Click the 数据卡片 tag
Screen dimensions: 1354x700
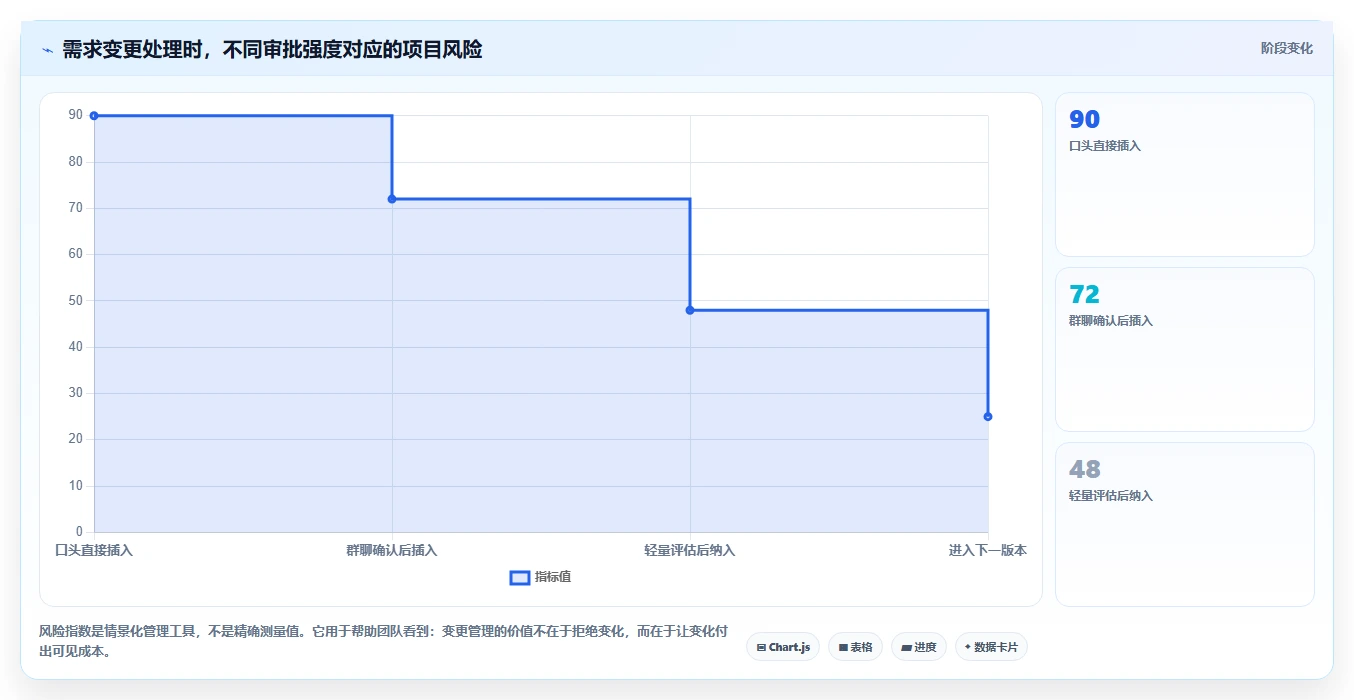(x=991, y=647)
